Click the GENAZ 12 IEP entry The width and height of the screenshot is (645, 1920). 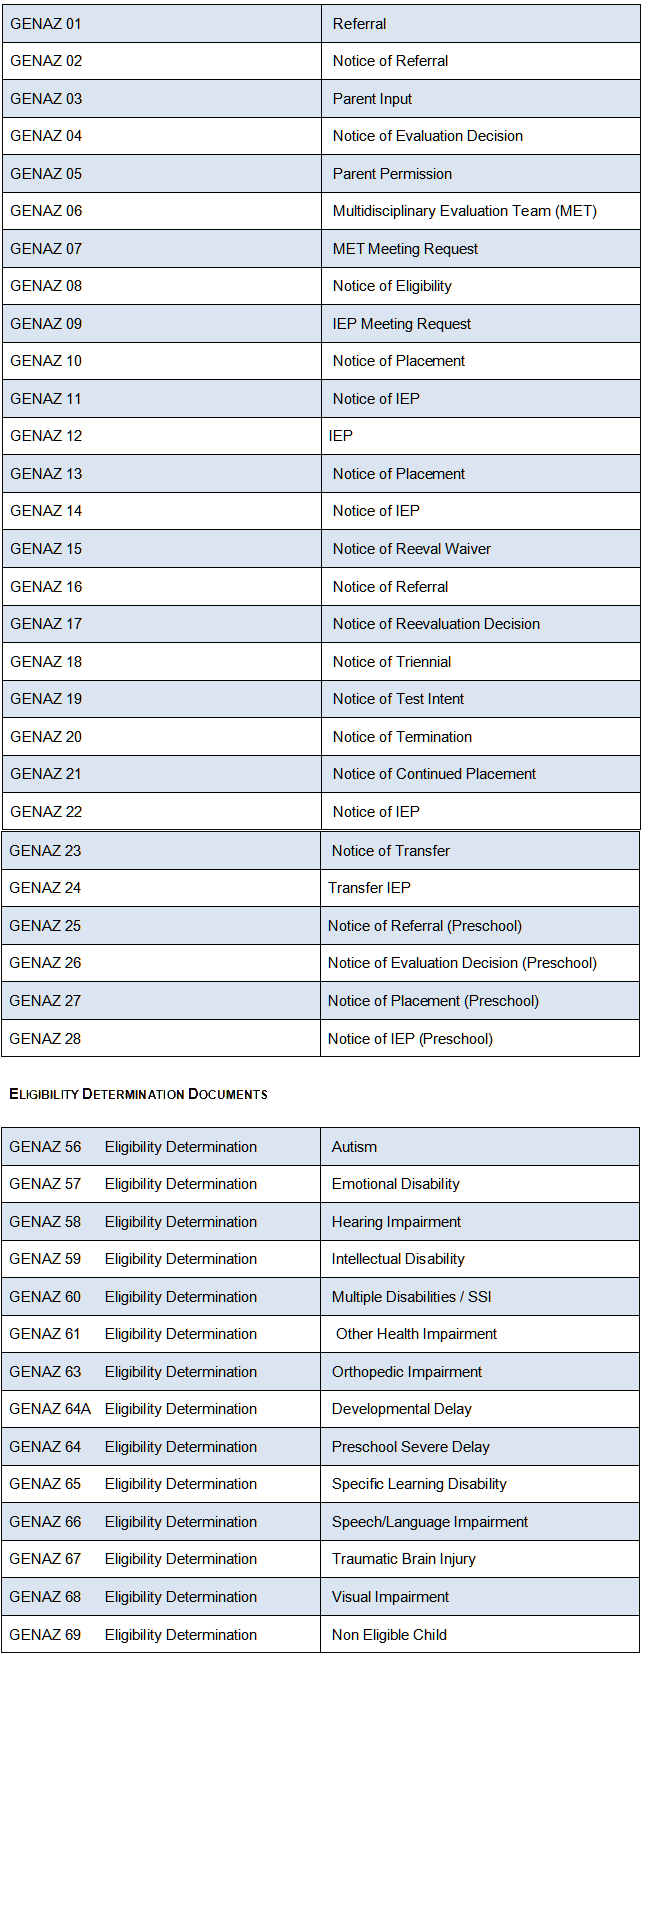tap(341, 436)
